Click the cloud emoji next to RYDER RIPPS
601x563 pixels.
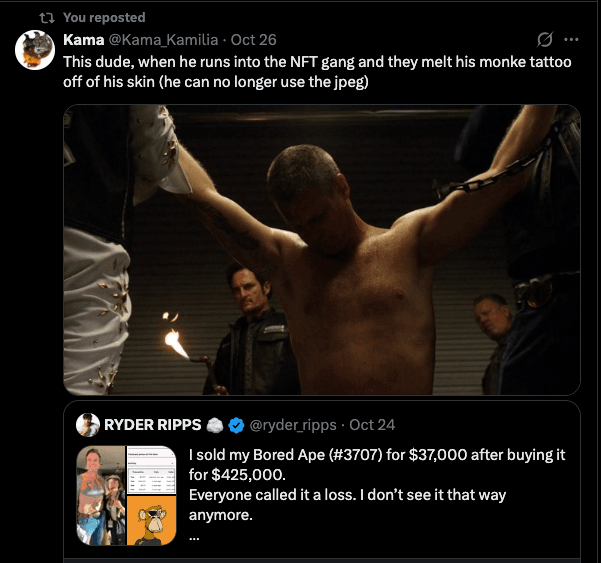(x=215, y=425)
